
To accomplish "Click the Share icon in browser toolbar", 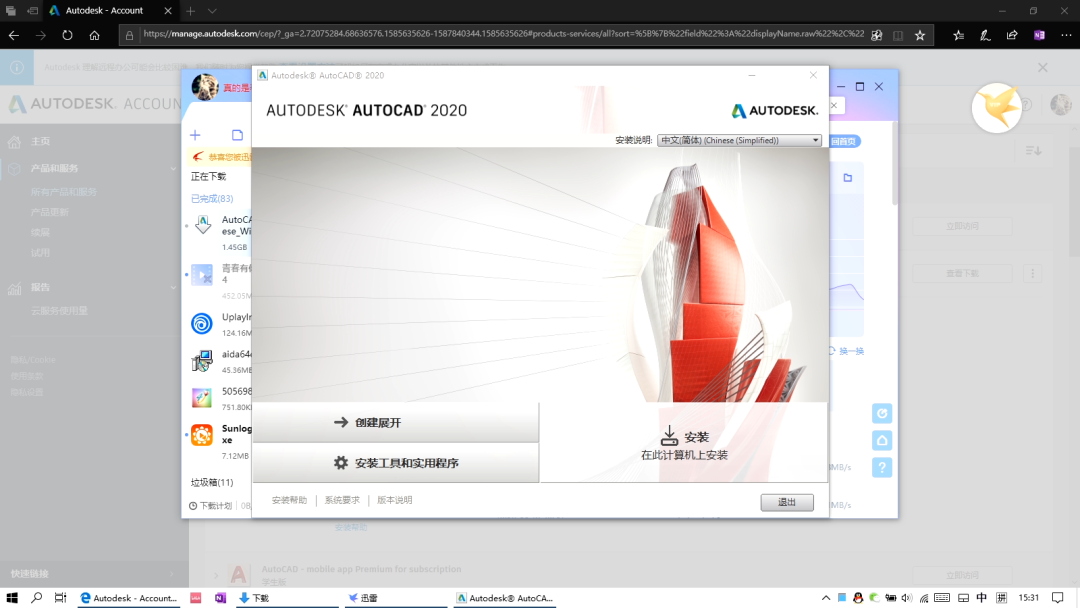I will tap(1012, 35).
